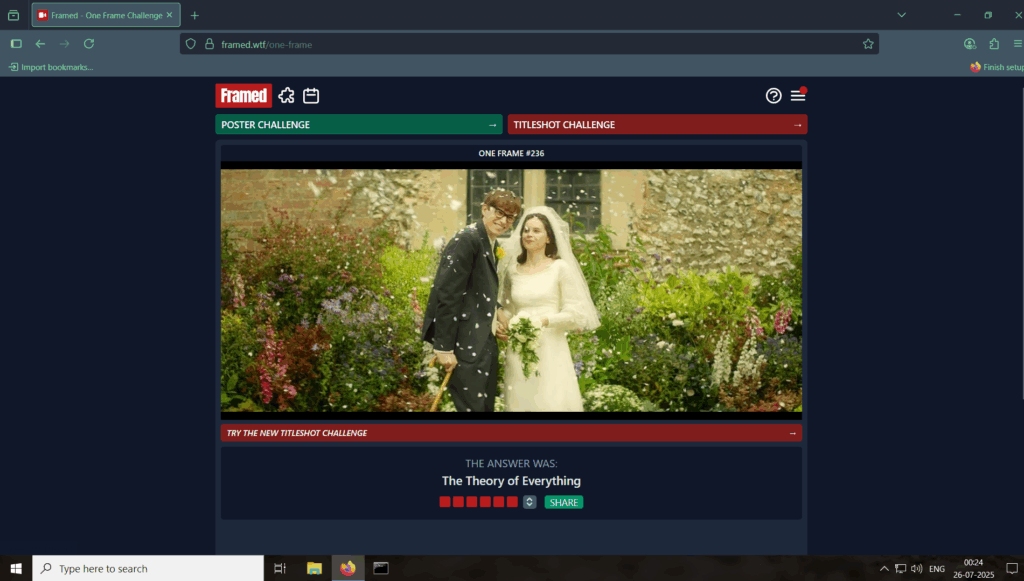Open the Titleshot Challenge banner at top
This screenshot has height=581, width=1024.
(x=657, y=125)
